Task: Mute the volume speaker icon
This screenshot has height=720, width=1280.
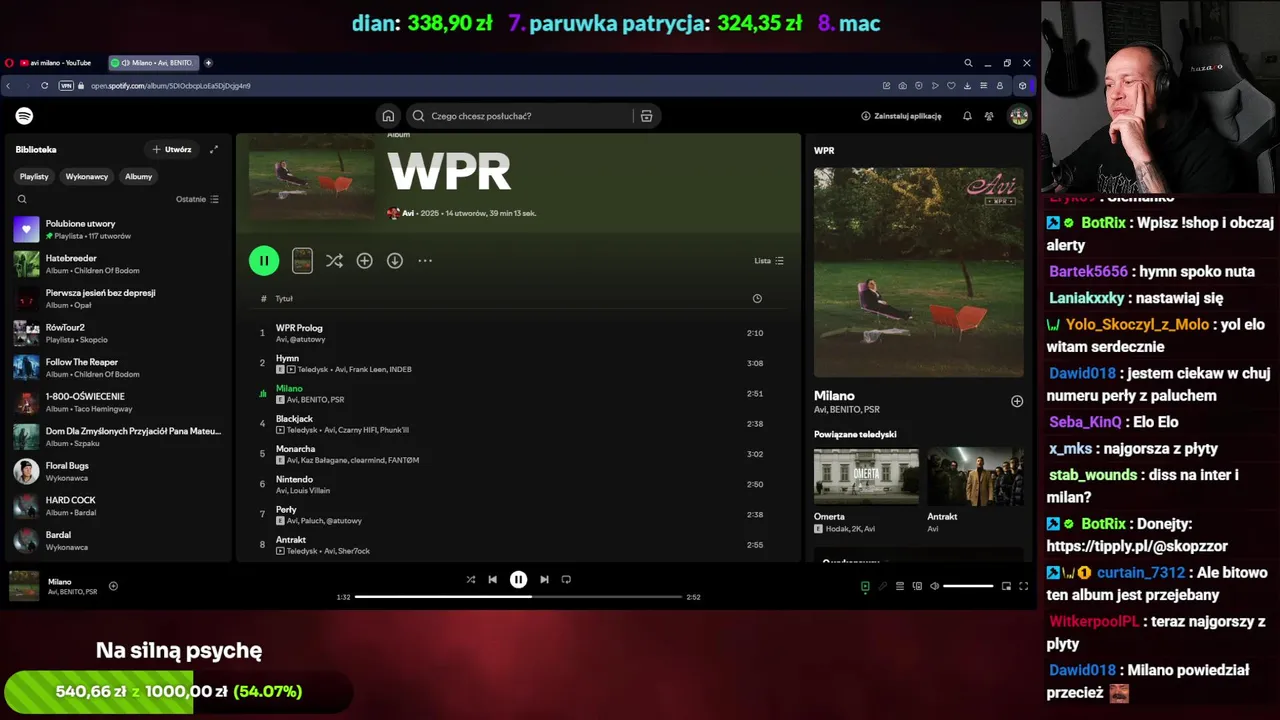Action: click(934, 586)
